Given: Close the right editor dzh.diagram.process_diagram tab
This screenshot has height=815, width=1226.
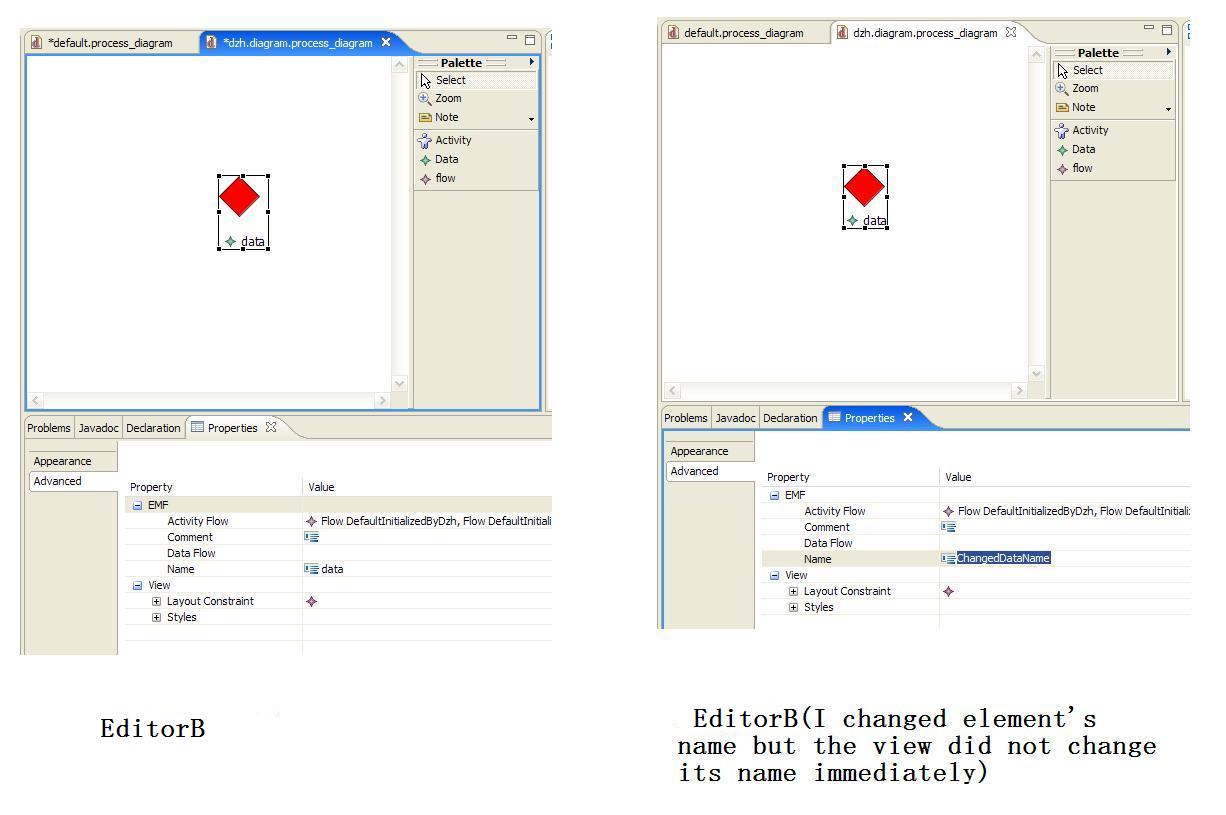Looking at the screenshot, I should [1010, 32].
